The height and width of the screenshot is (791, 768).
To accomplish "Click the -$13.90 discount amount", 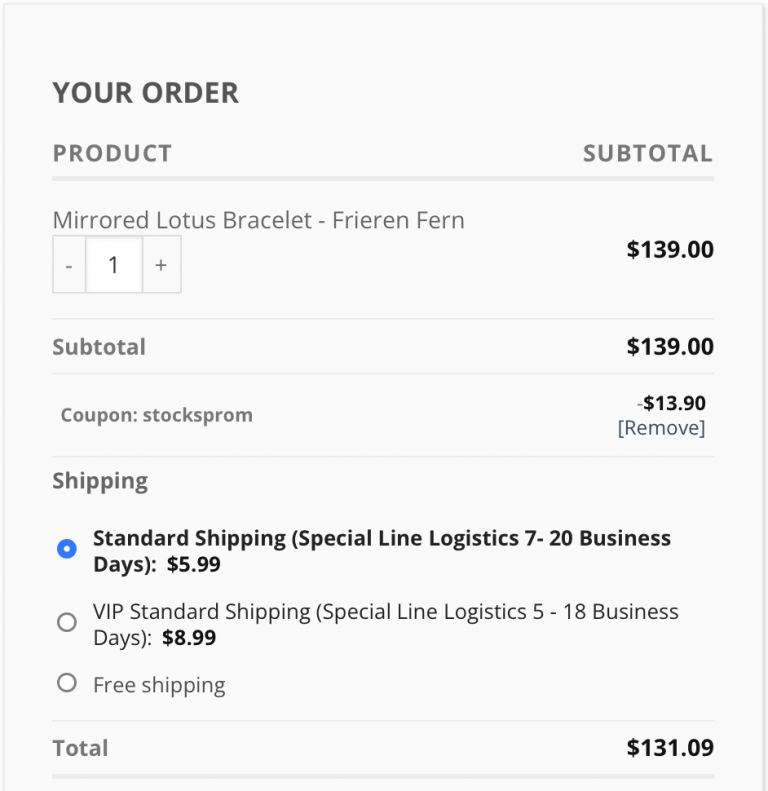I will coord(672,403).
